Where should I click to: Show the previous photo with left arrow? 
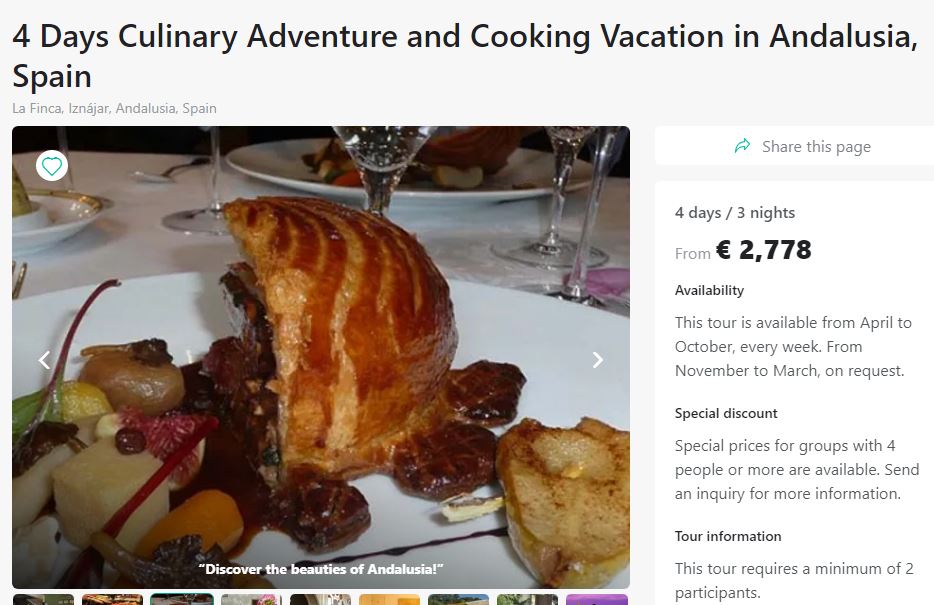[x=44, y=360]
